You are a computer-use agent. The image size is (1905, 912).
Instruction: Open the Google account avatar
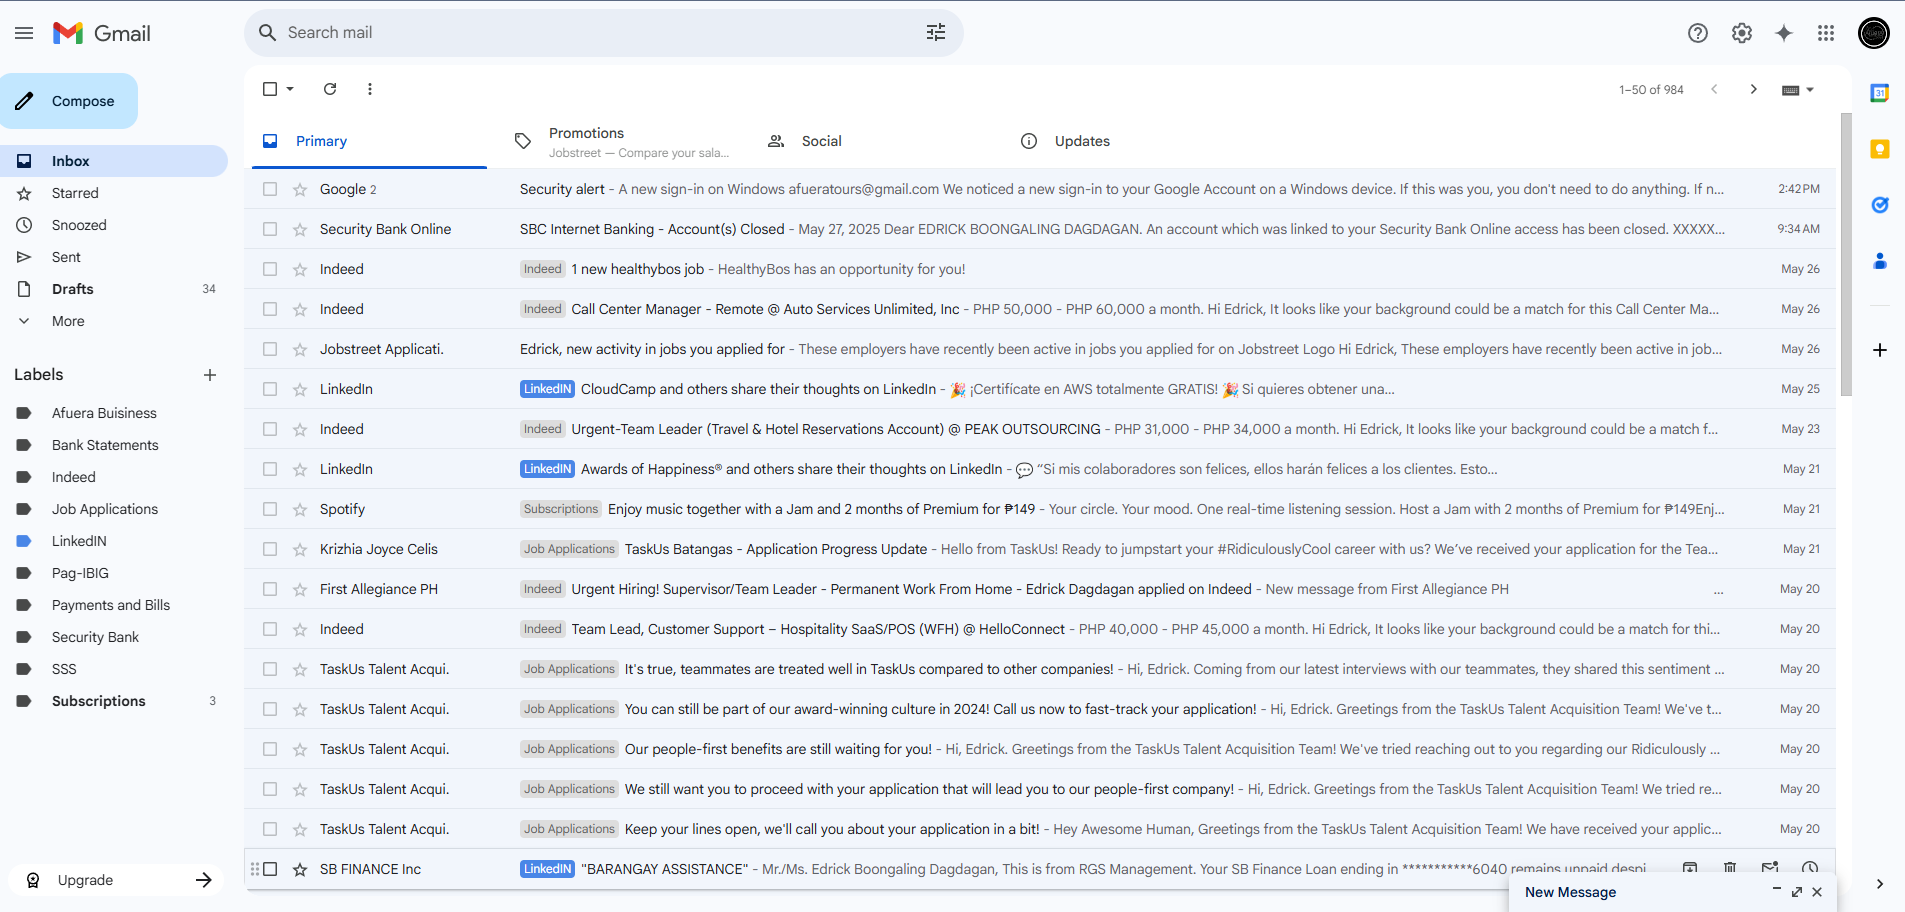coord(1874,33)
